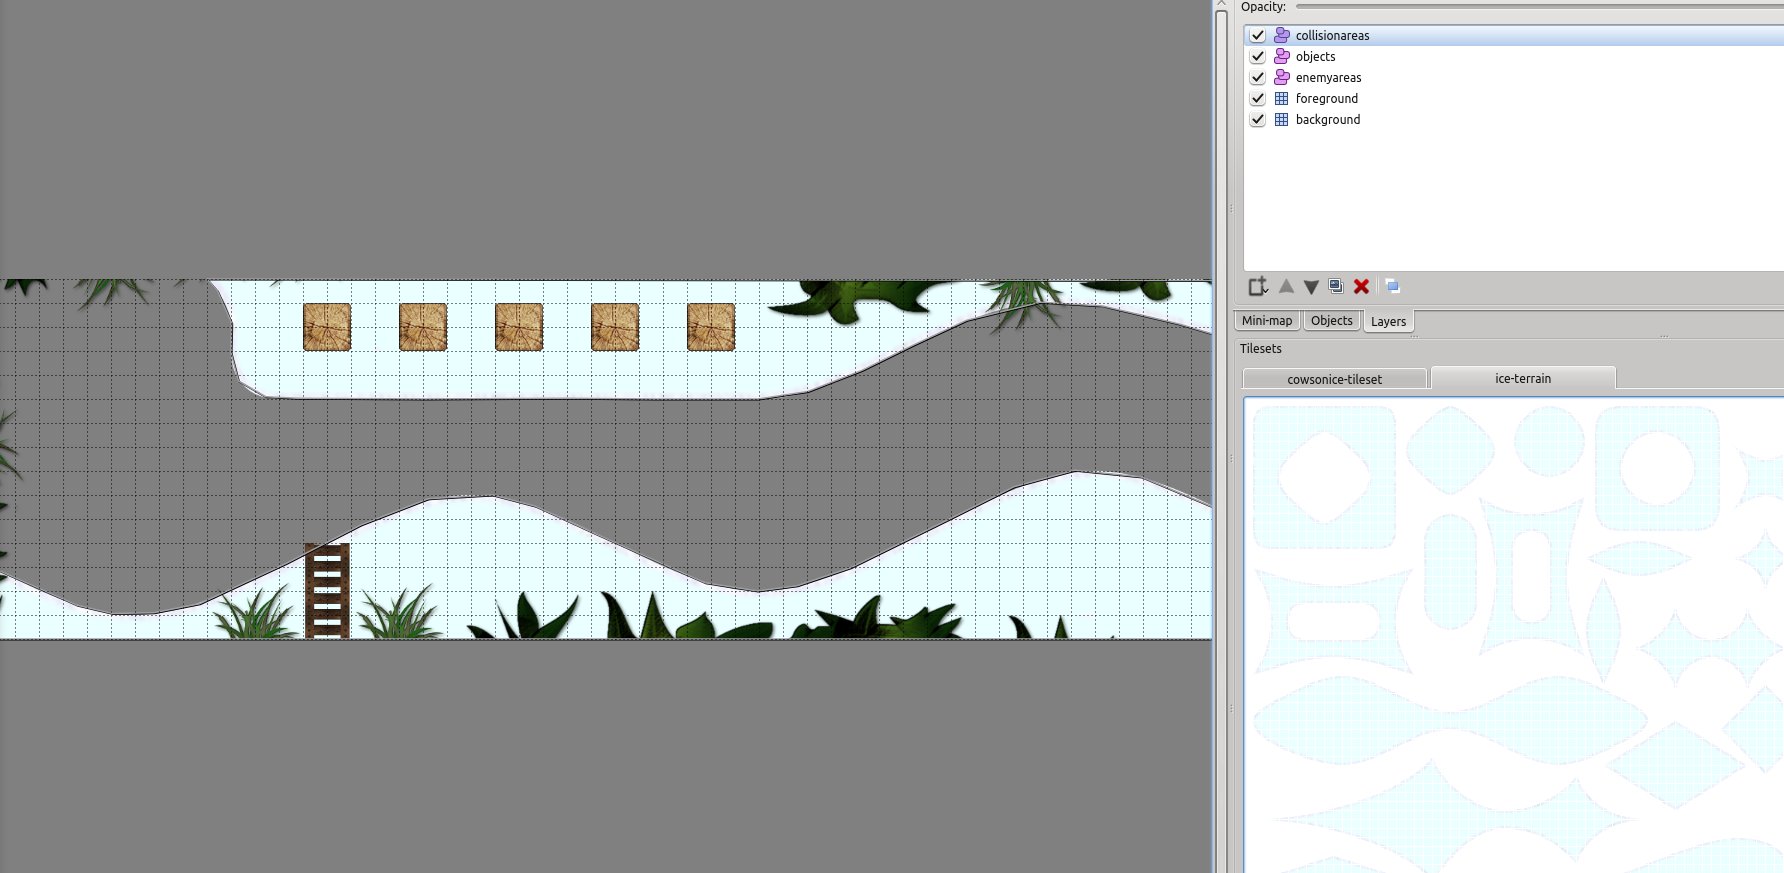The image size is (1784, 873).
Task: Switch to the Mini-map tab
Action: click(1267, 321)
